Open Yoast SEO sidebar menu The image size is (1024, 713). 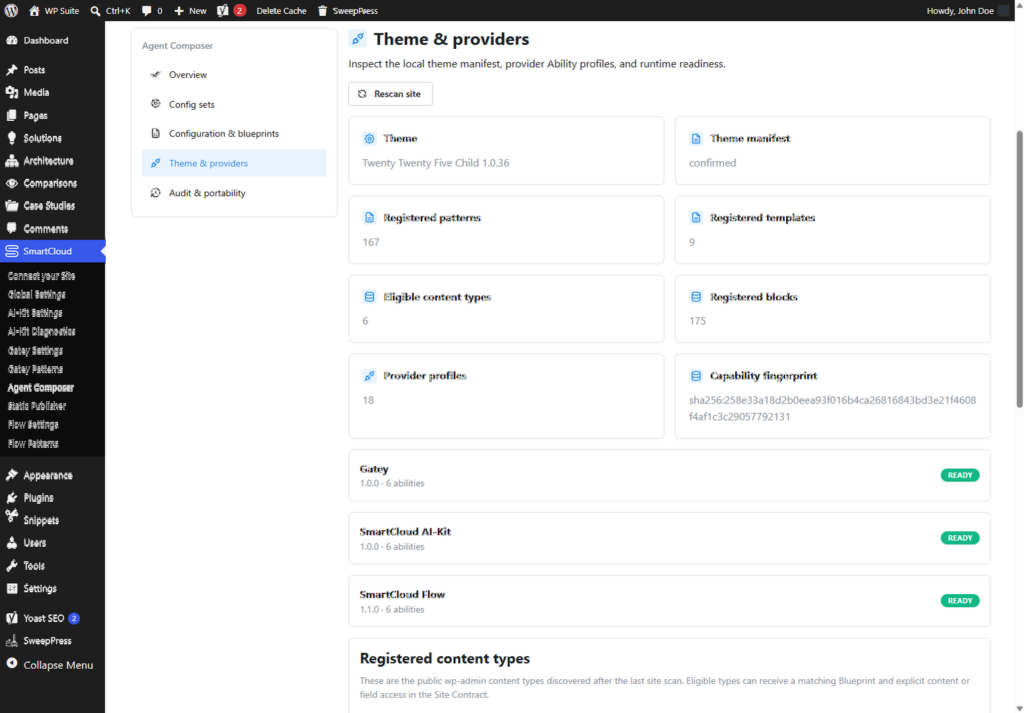tap(52, 618)
